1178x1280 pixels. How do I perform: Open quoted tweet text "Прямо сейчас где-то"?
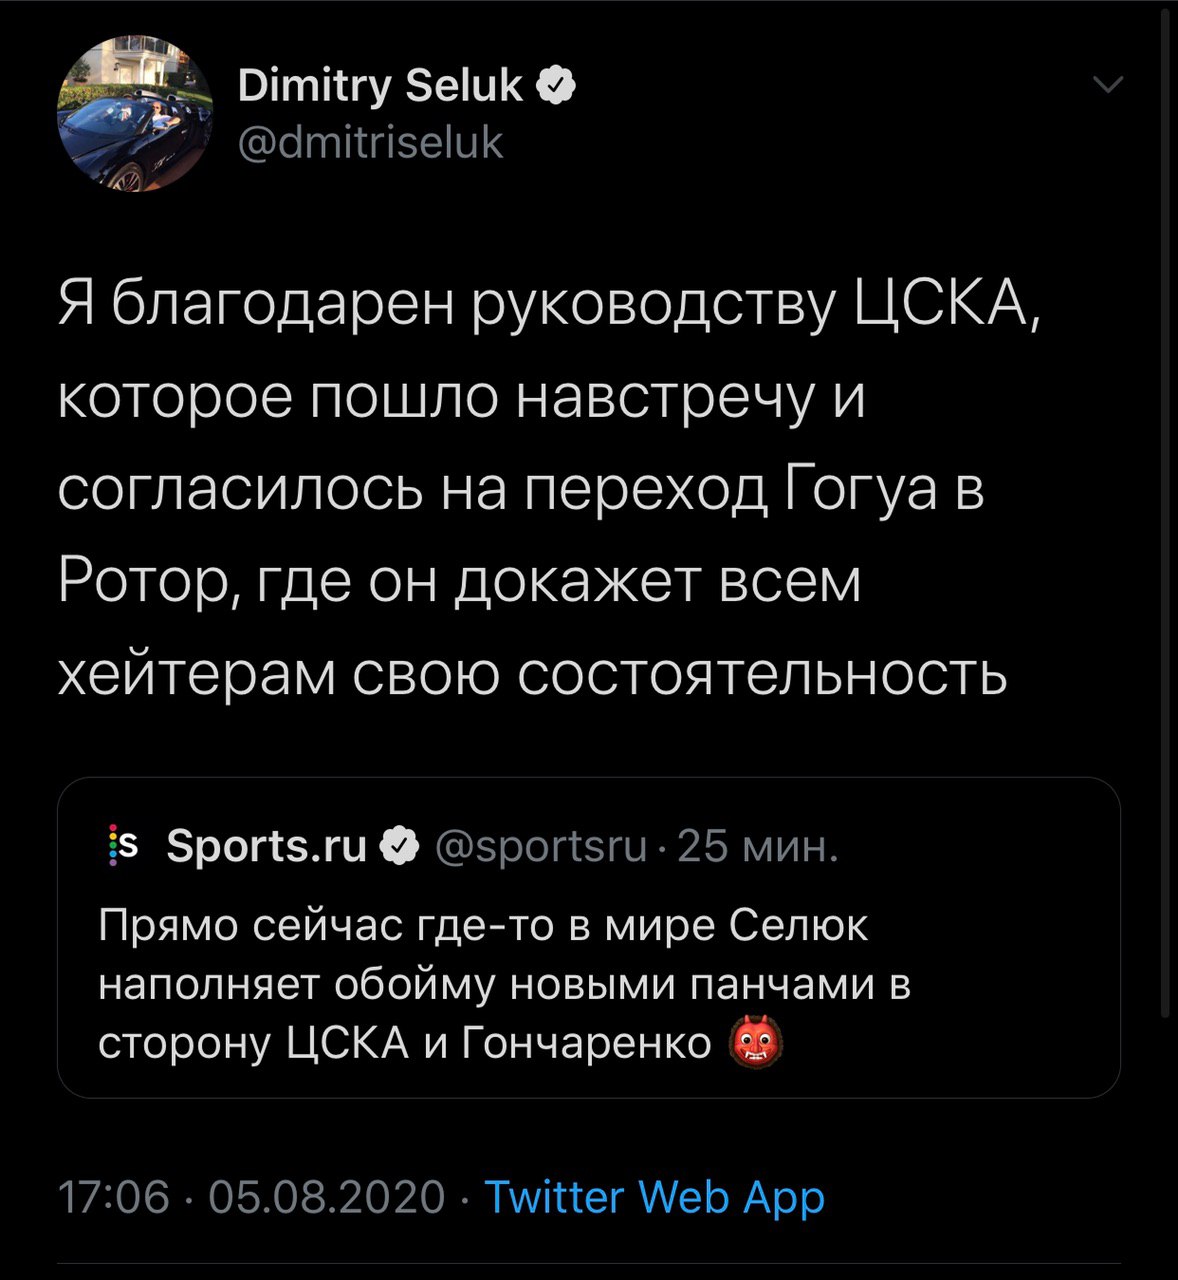point(484,925)
